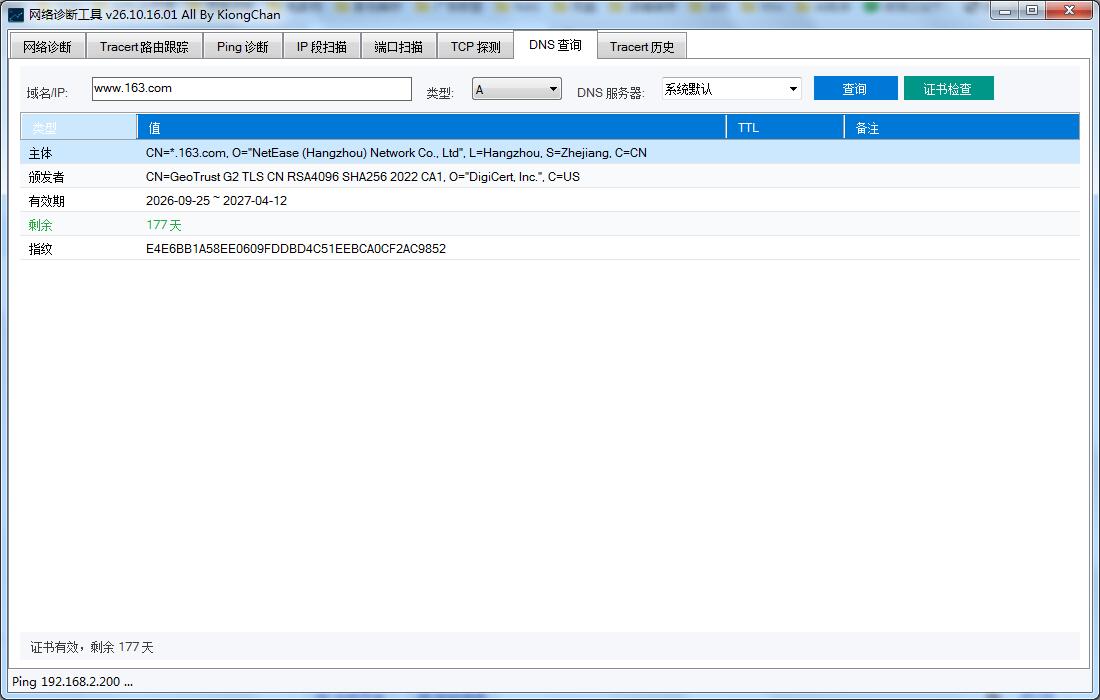1100x700 pixels.
Task: Select the DNS 查询 tab
Action: [x=555, y=45]
